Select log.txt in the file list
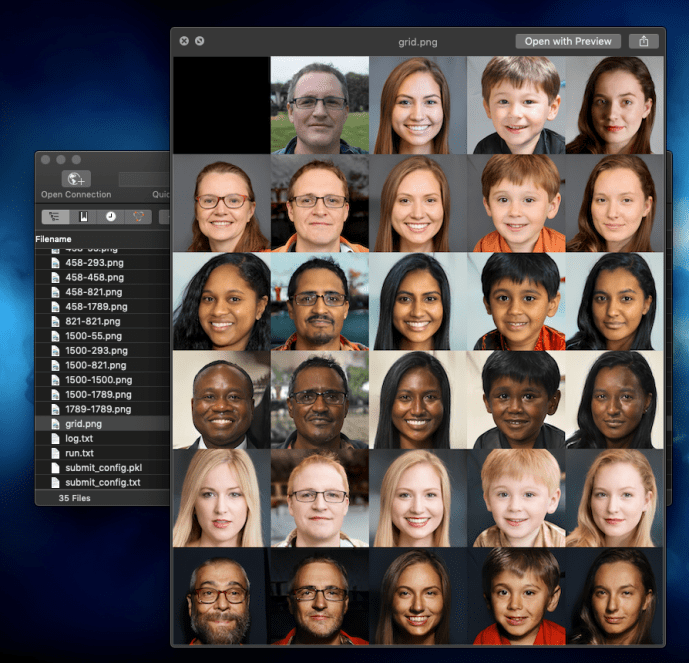The height and width of the screenshot is (663, 689). [x=79, y=438]
